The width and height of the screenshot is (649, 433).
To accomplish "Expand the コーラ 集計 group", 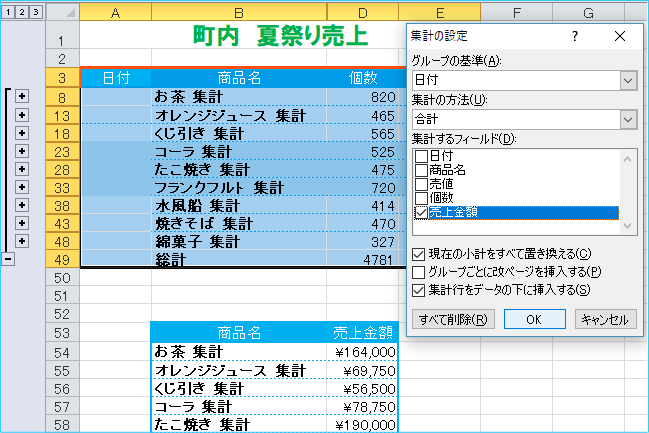I will [x=22, y=151].
